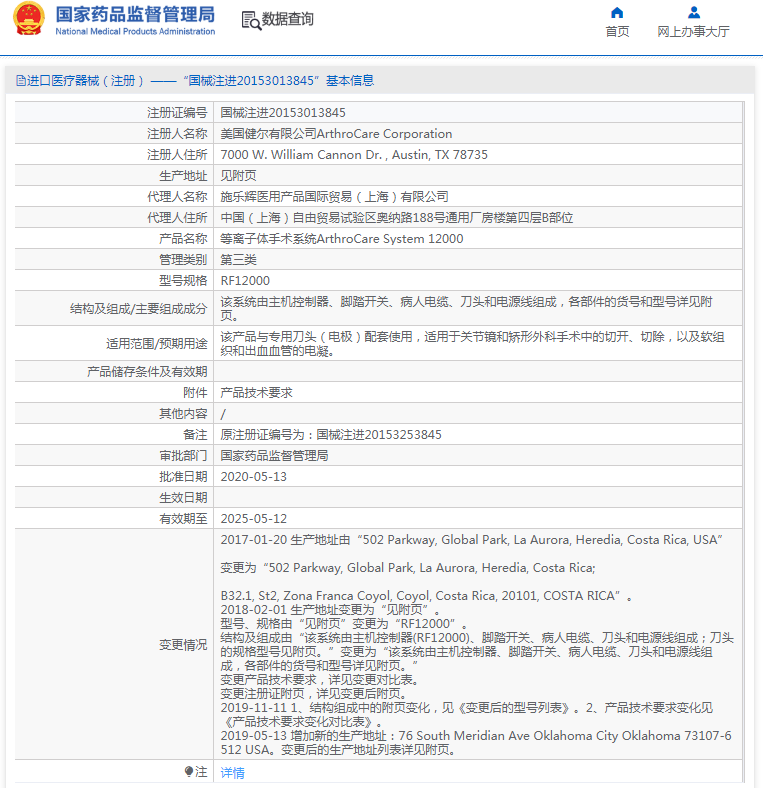Click 第三类 management category value
This screenshot has width=763, height=788.
238,260
